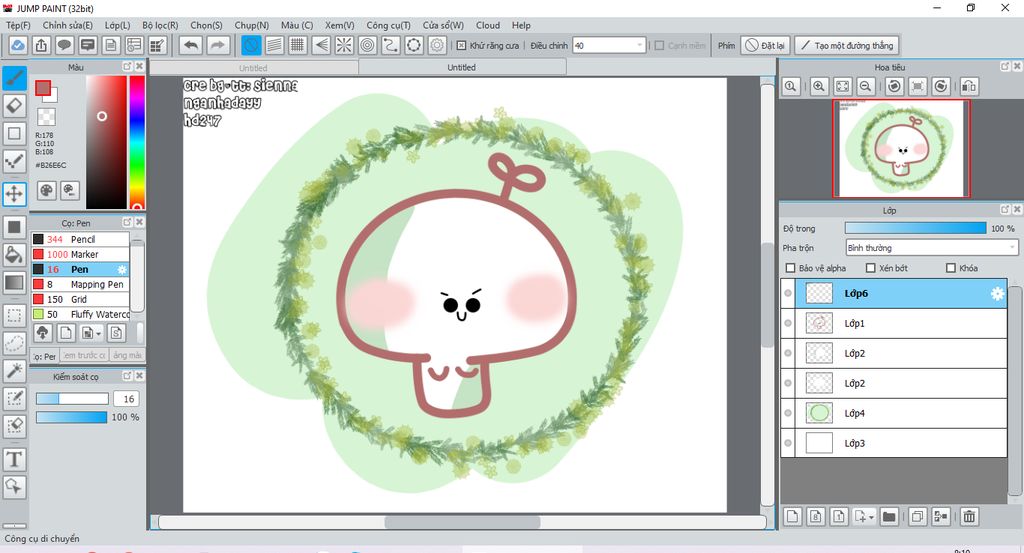1024x553 pixels.
Task: Enable concentric circle snap guide
Action: click(x=368, y=46)
